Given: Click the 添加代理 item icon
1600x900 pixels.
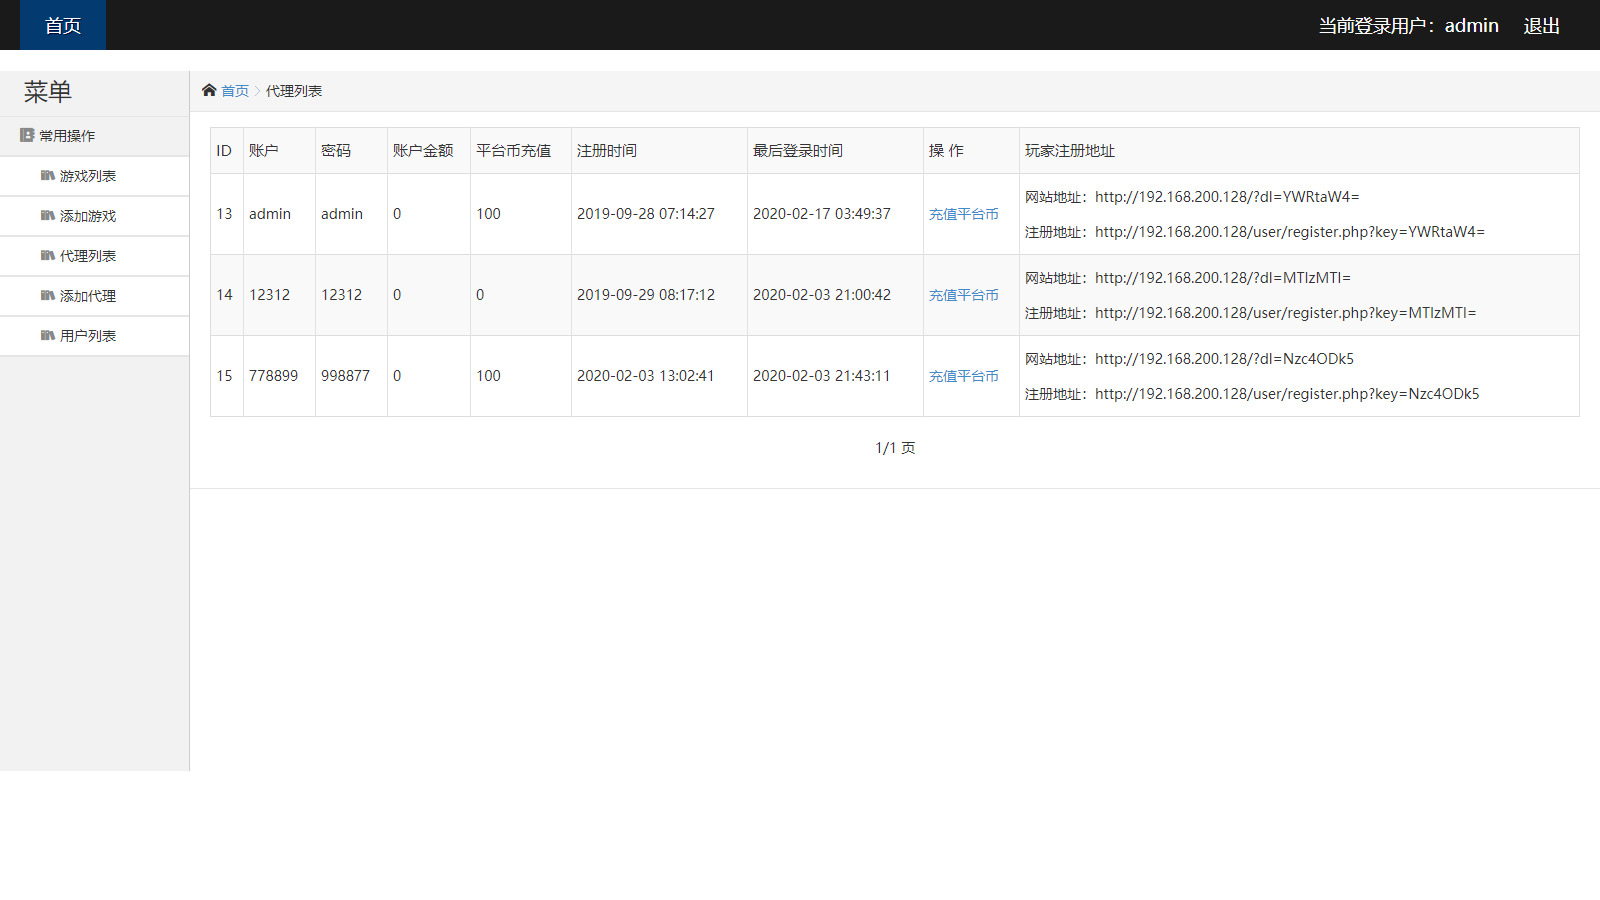Looking at the screenshot, I should (x=48, y=295).
